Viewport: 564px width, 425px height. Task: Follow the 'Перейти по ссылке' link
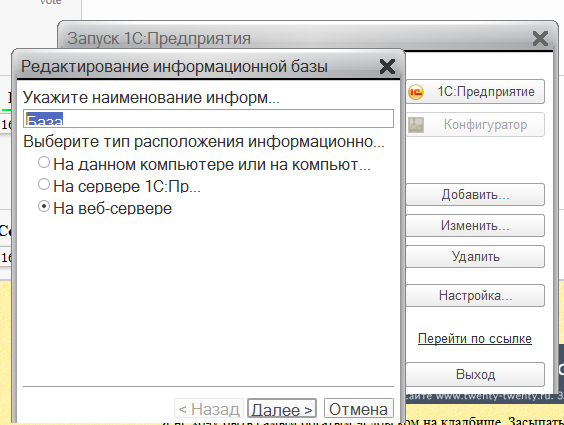[x=475, y=338]
